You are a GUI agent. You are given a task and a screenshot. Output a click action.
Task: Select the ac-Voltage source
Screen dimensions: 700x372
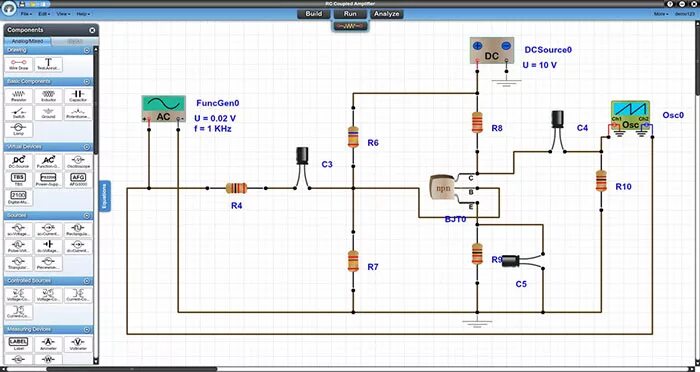click(19, 230)
